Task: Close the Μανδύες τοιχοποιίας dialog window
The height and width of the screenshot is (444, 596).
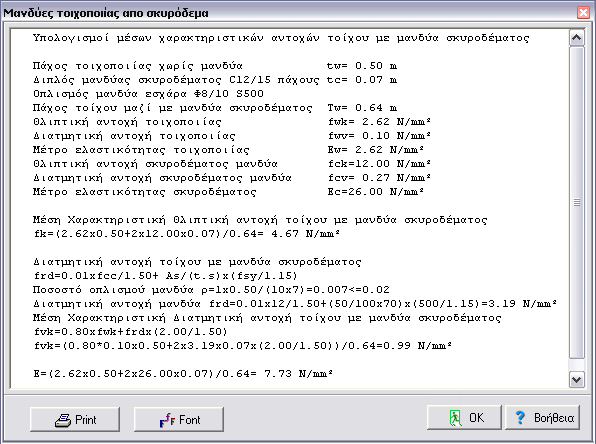Action: (583, 13)
